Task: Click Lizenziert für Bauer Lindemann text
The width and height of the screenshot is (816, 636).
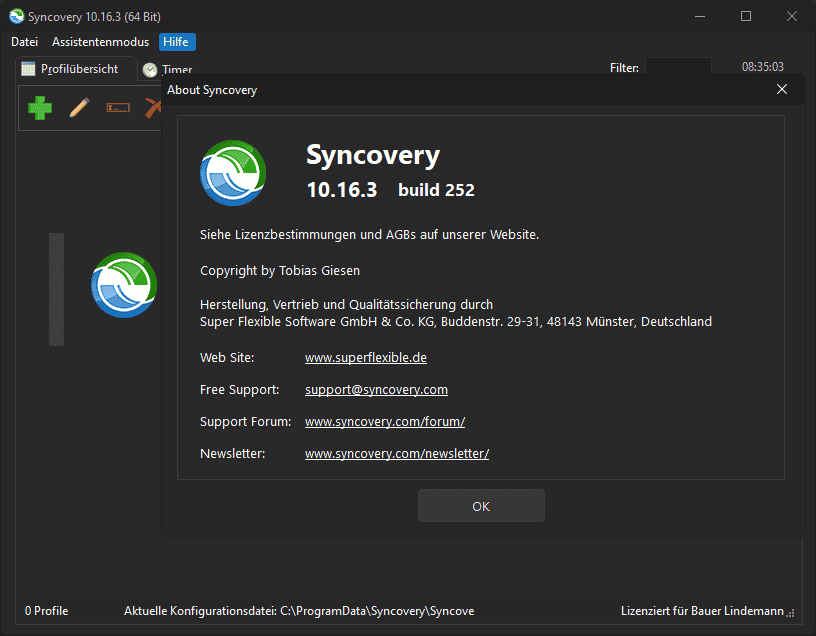Action: click(702, 611)
